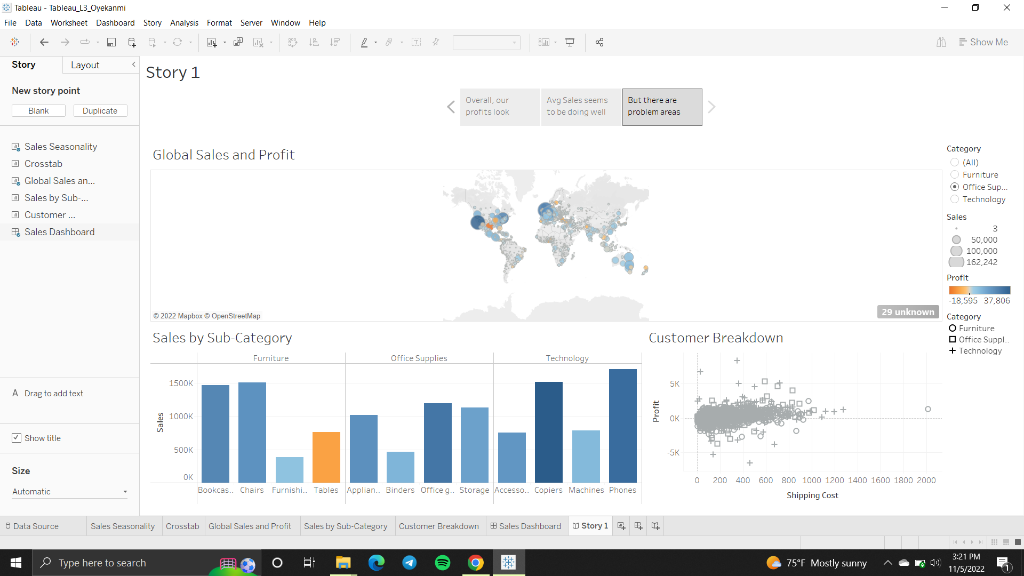
Task: Click the Blank story point button
Action: click(39, 111)
